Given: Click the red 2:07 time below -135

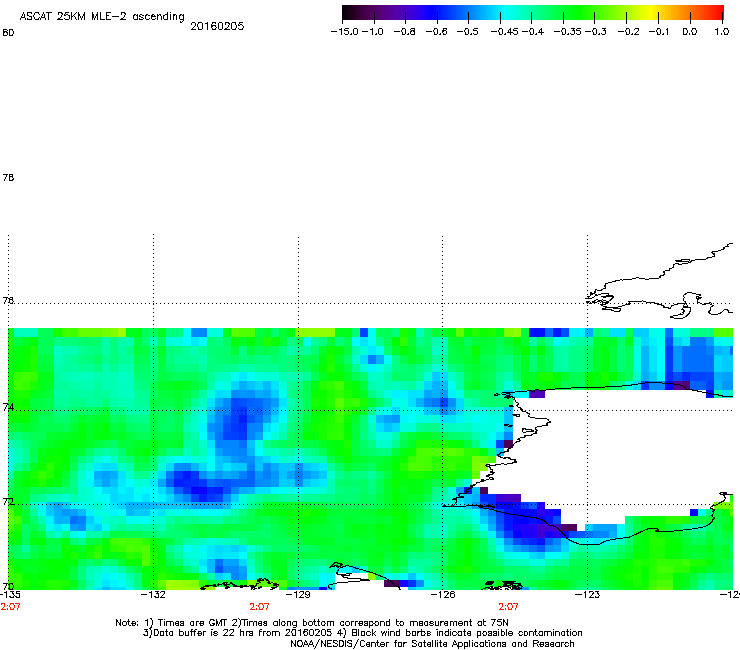Looking at the screenshot, I should pos(10,607).
